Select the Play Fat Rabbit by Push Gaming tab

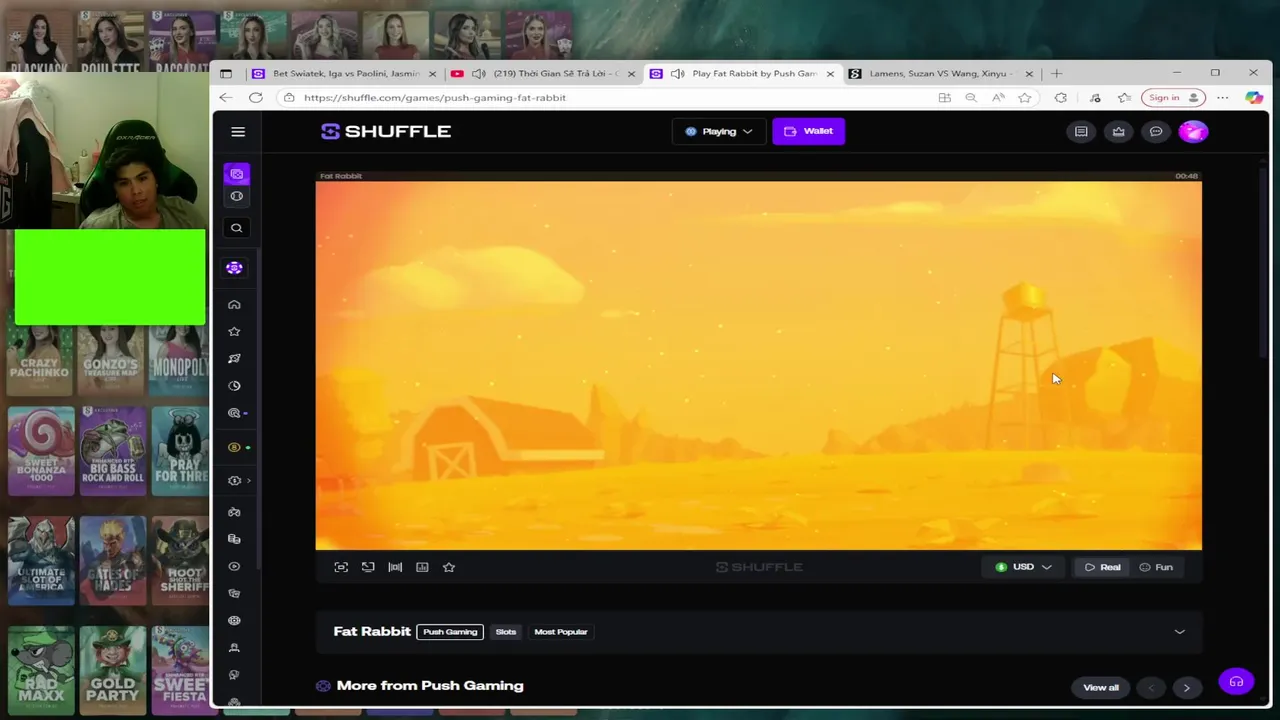coord(742,74)
